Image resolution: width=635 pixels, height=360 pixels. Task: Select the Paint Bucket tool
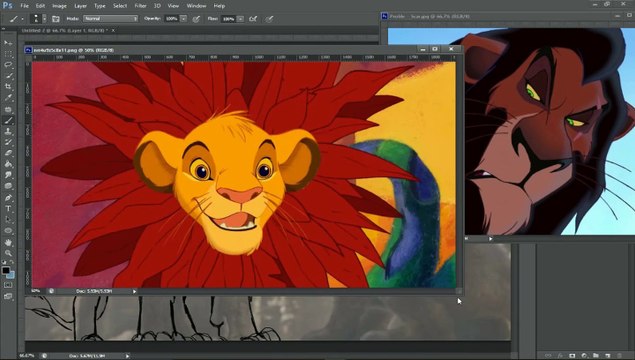coord(8,164)
